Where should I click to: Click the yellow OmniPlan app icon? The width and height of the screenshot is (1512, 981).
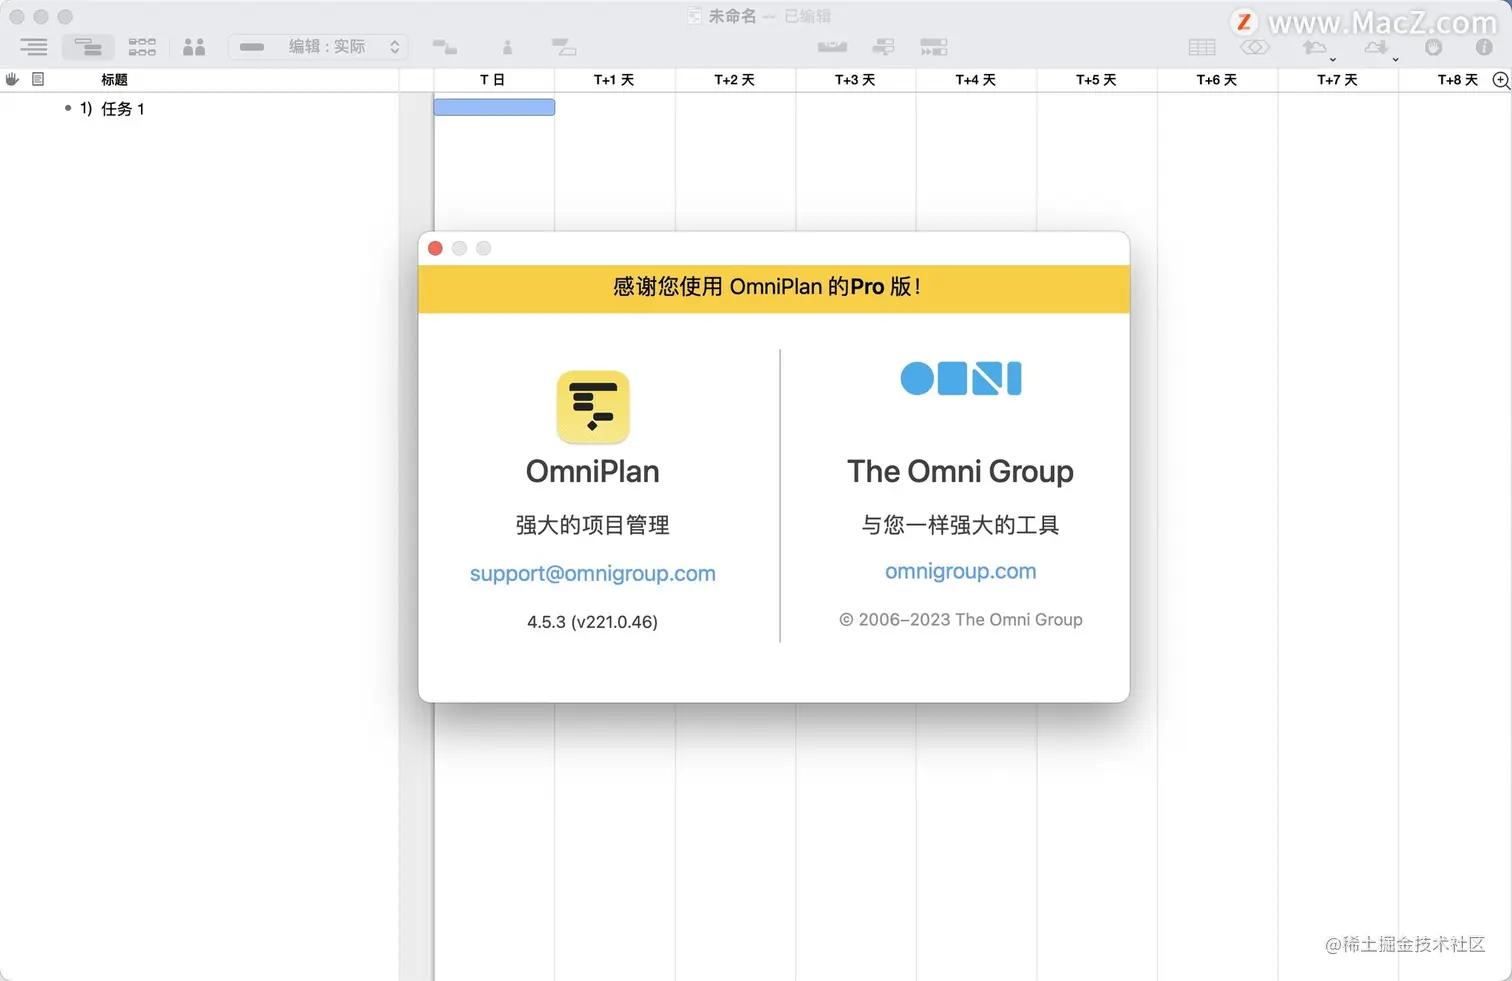coord(593,407)
